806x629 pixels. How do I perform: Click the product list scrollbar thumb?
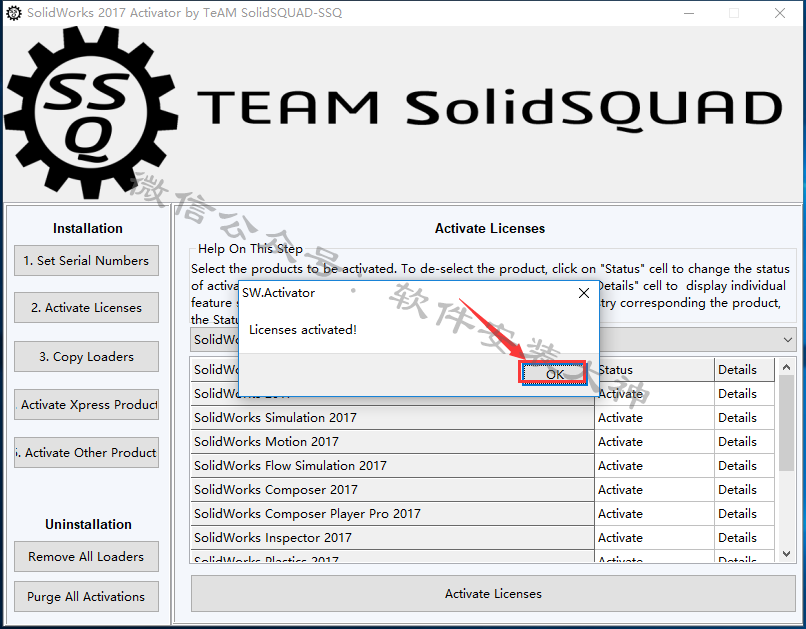tap(786, 423)
